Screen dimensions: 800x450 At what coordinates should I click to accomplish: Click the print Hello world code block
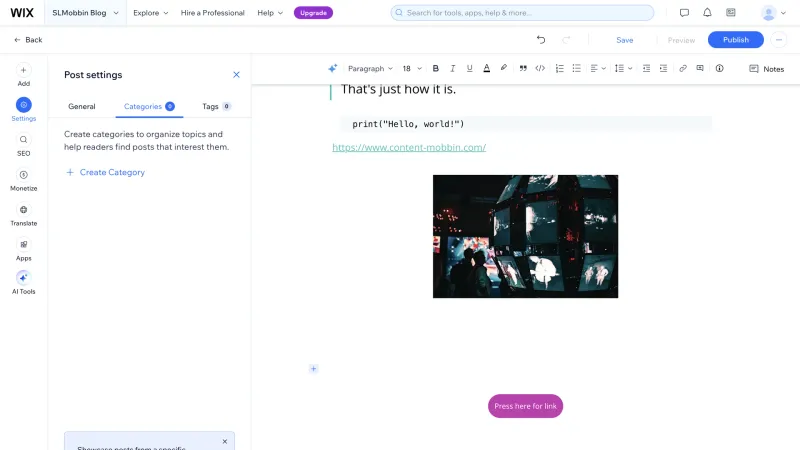click(526, 124)
